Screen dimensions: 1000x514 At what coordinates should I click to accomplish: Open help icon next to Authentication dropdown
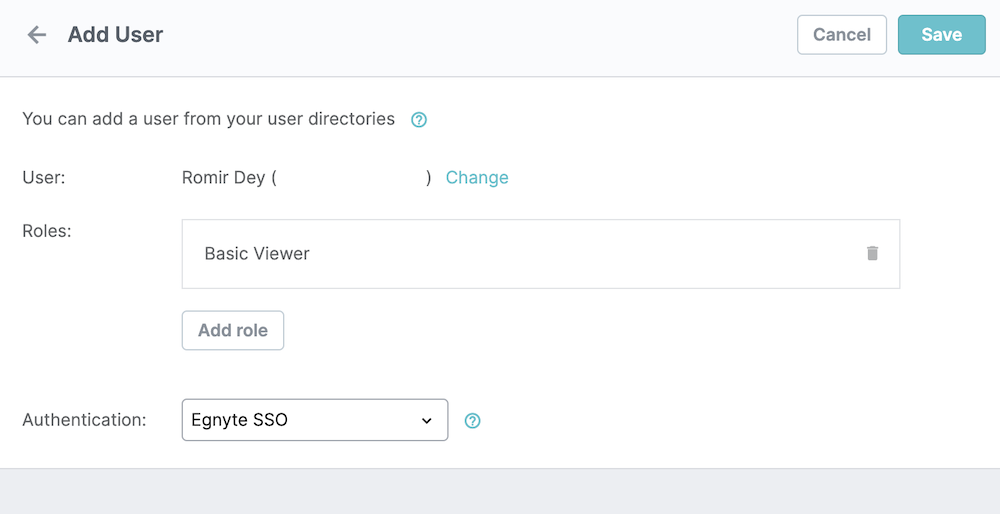(x=473, y=421)
